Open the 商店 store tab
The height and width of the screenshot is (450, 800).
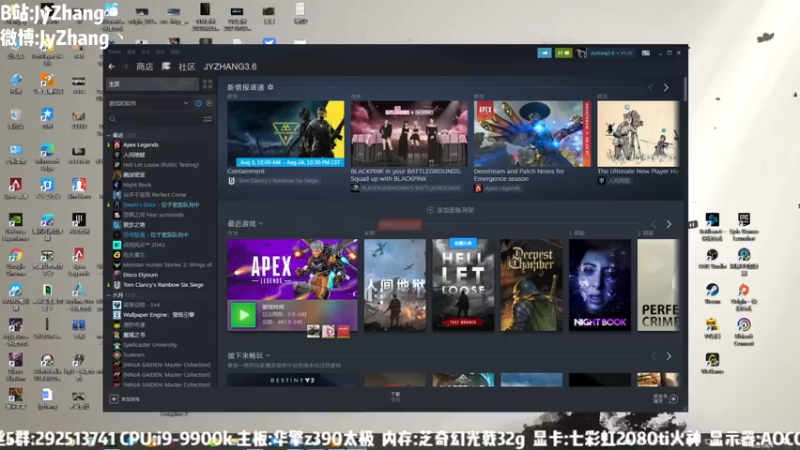145,66
